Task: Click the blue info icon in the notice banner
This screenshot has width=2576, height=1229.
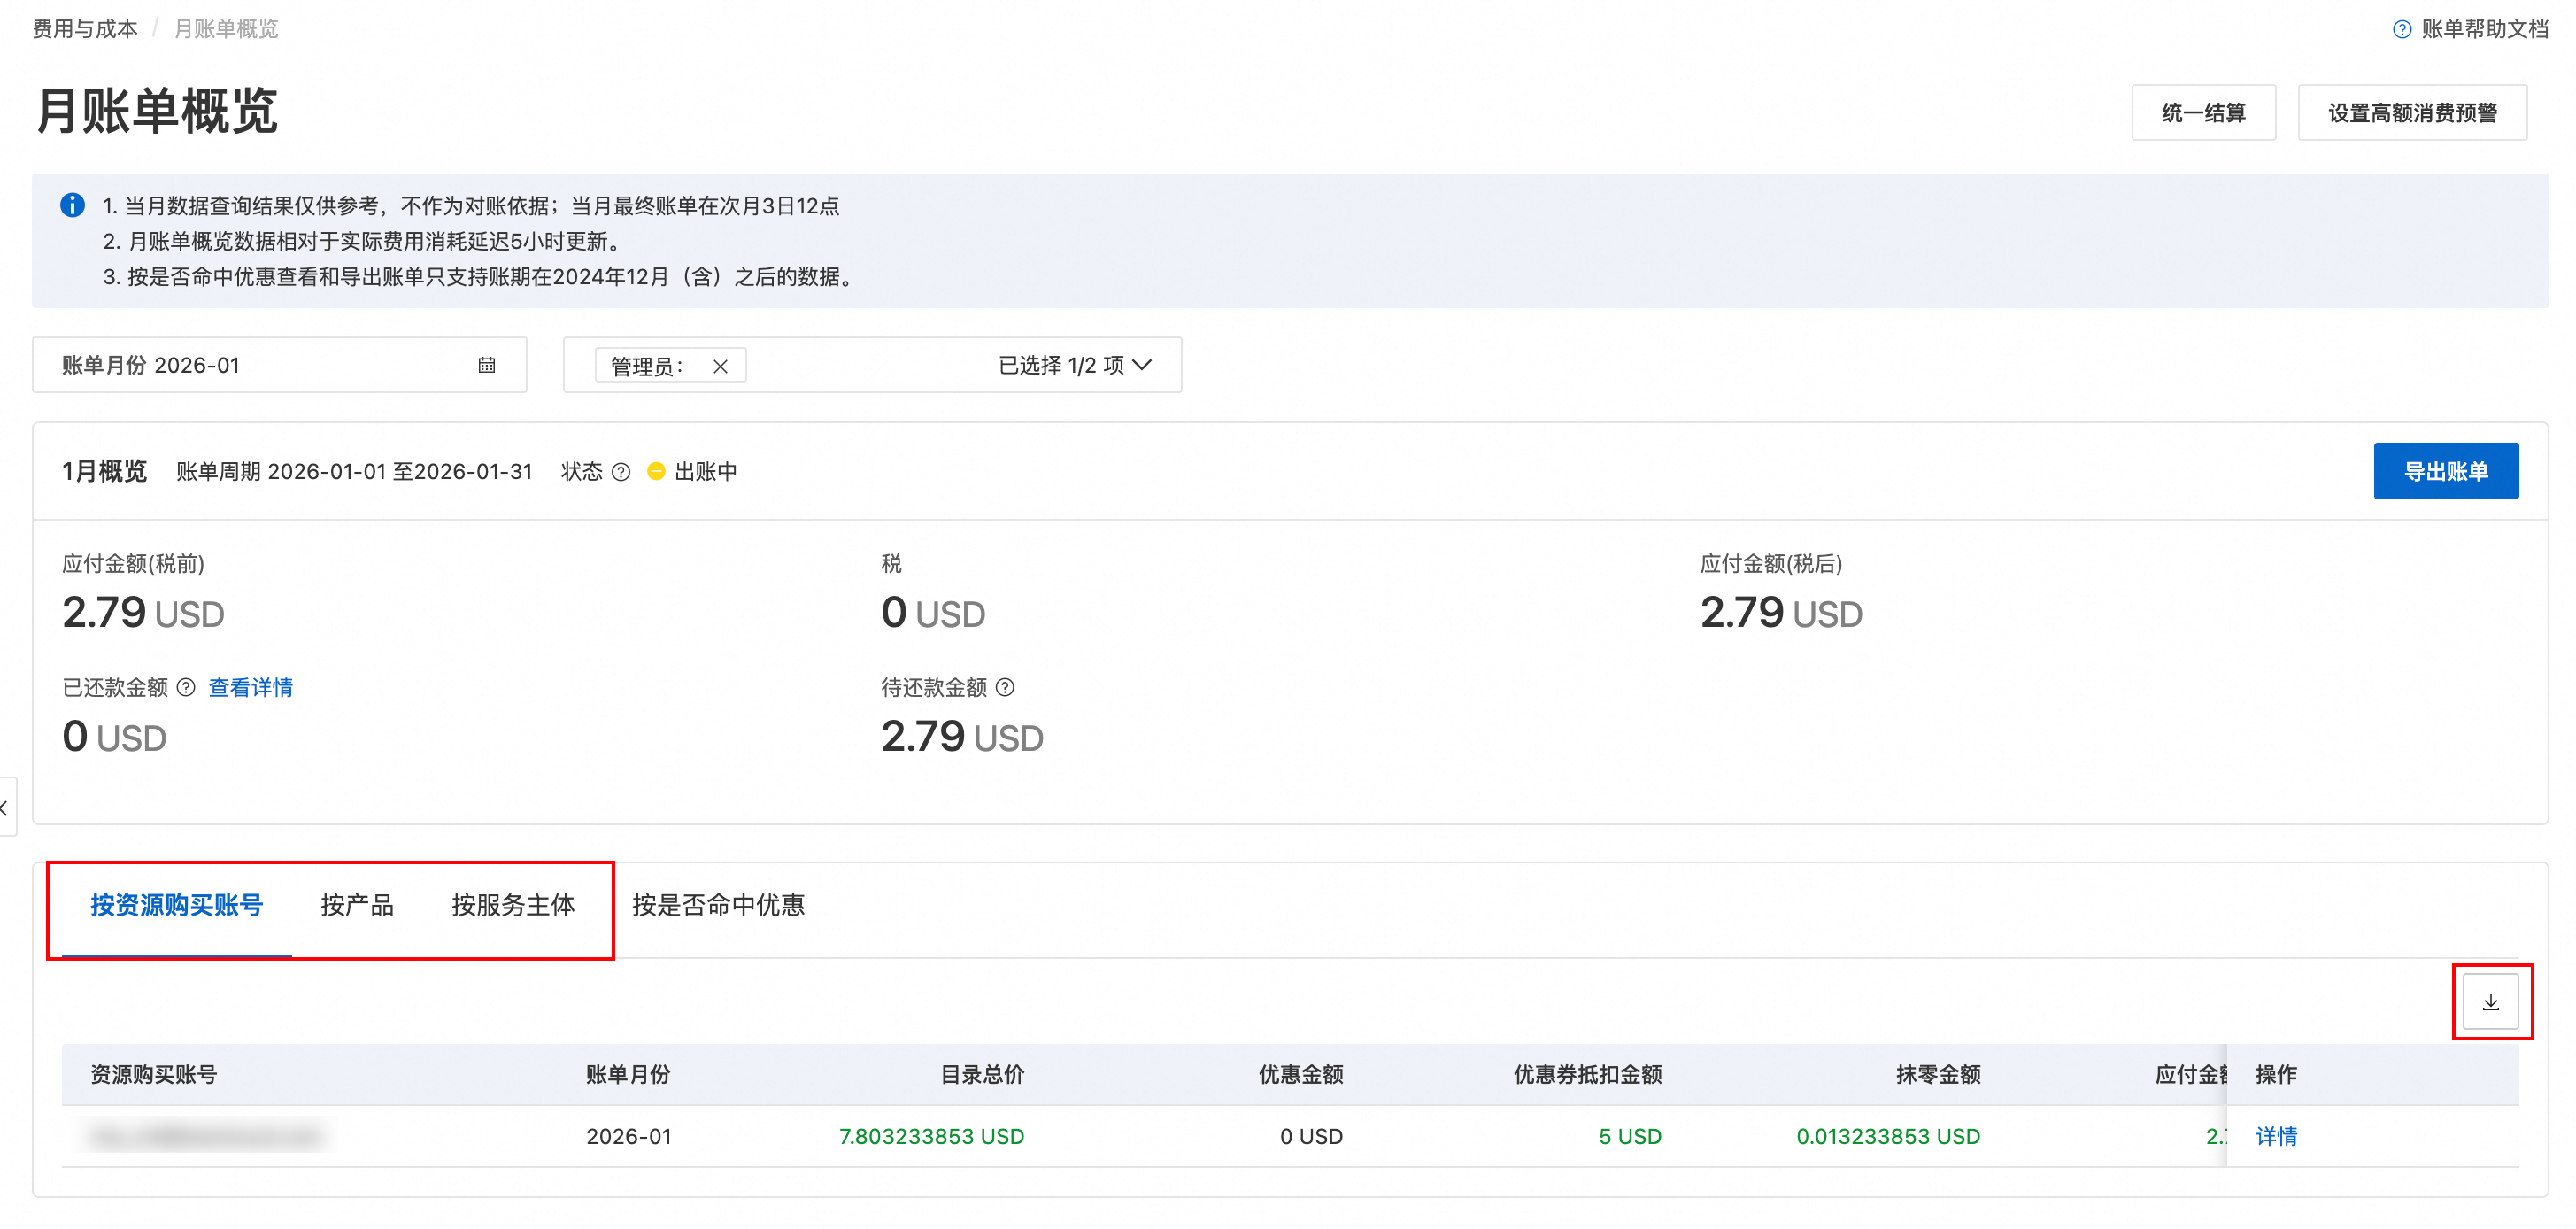Action: click(72, 205)
